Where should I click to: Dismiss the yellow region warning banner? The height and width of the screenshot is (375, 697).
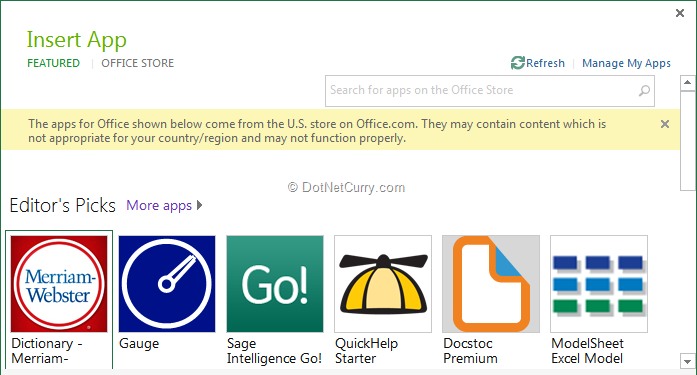665,124
